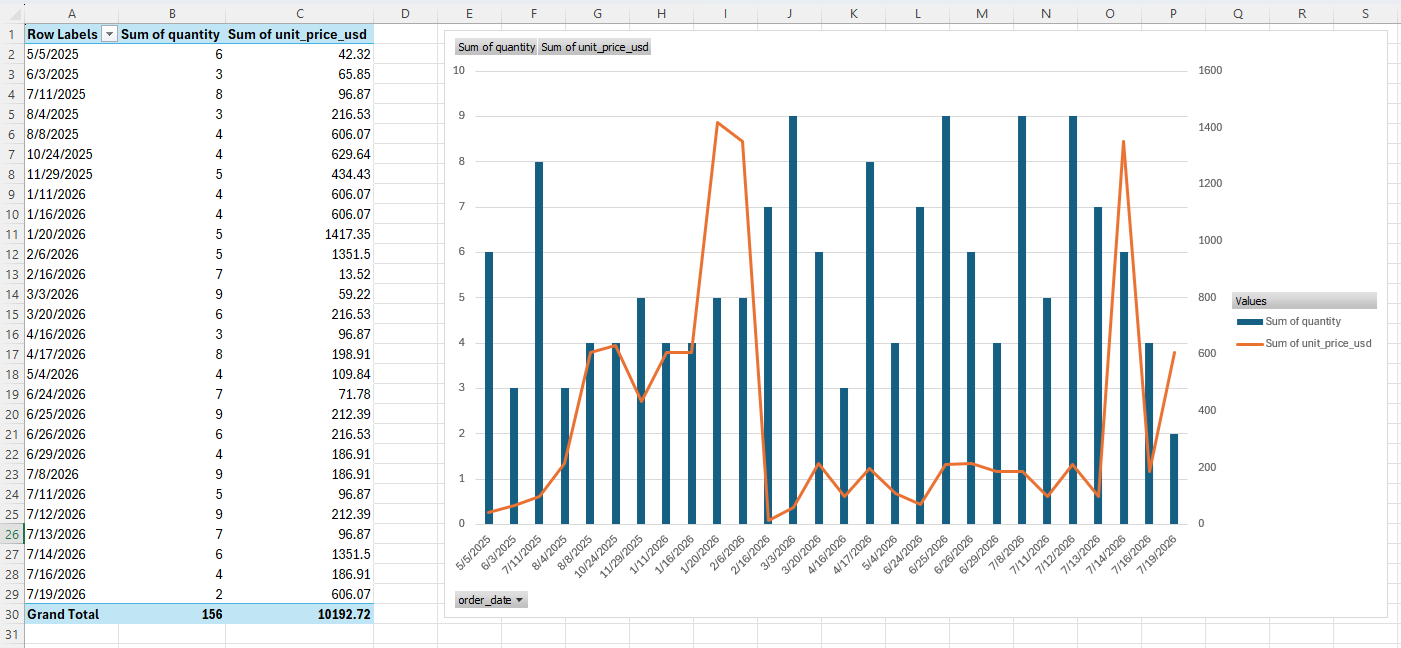The image size is (1401, 648).
Task: Open the Row Labels filter dropdown
Action: [110, 34]
